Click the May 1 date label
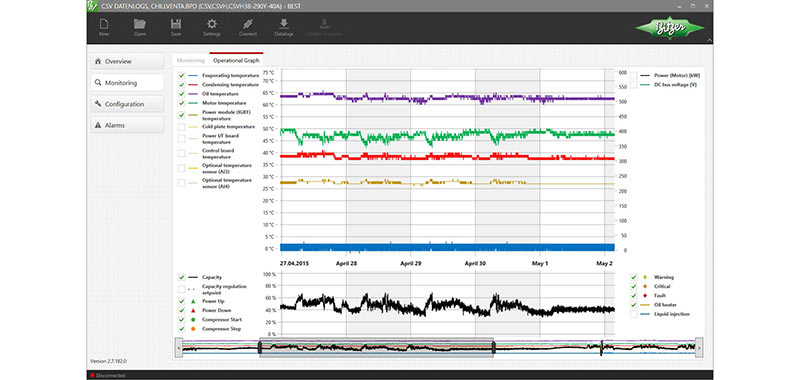The height and width of the screenshot is (380, 800). (x=540, y=264)
